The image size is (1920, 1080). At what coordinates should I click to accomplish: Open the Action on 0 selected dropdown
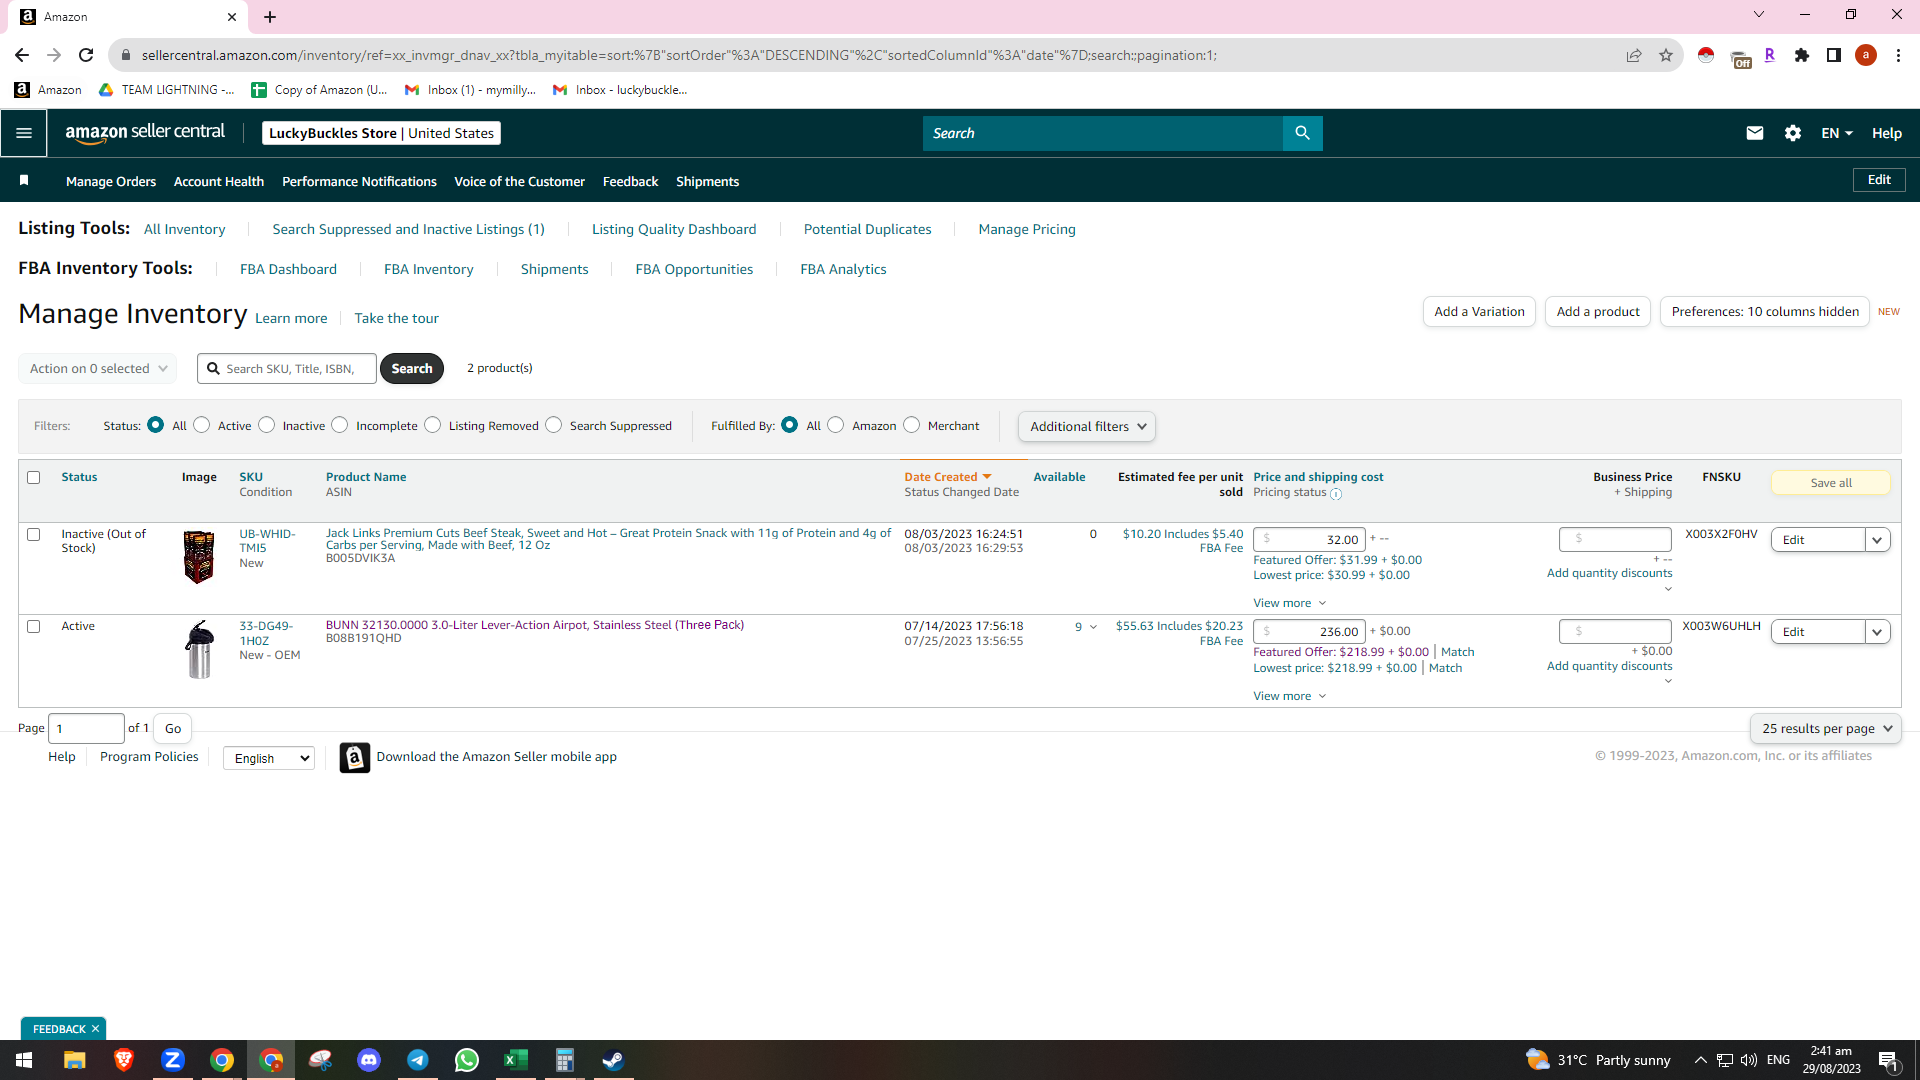pyautogui.click(x=98, y=368)
